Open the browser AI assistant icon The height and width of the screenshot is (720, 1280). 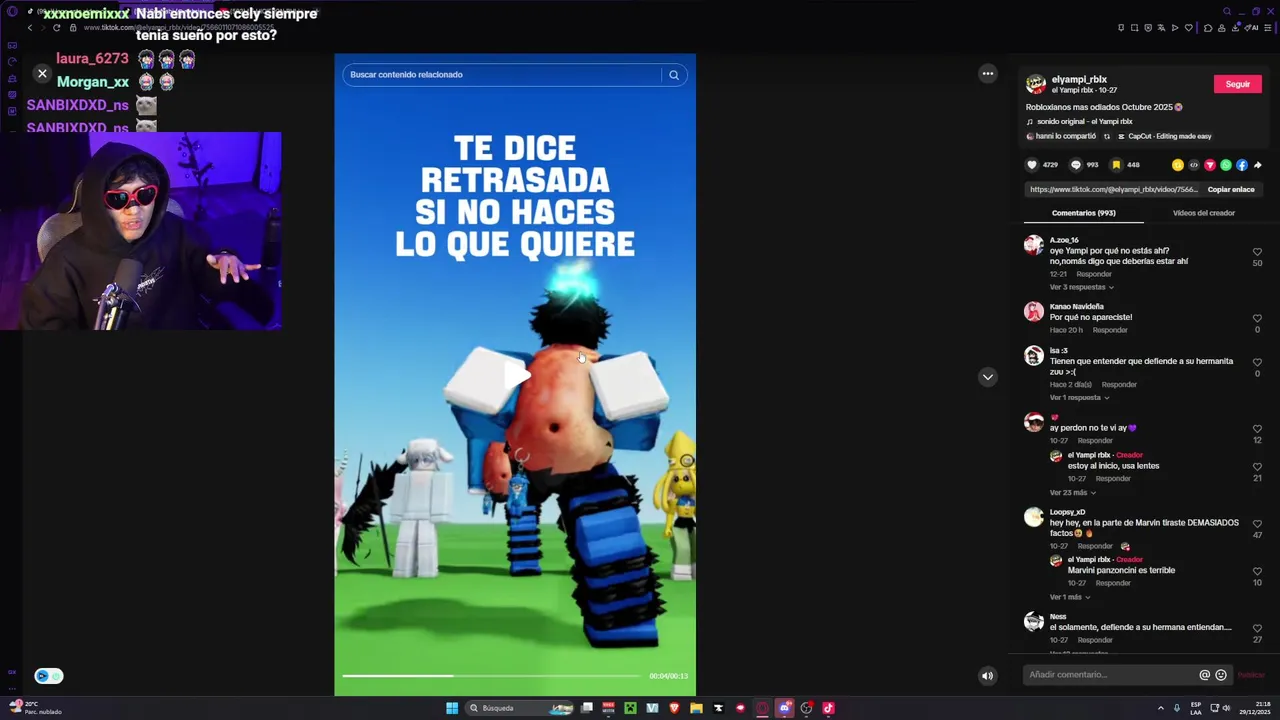click(x=1251, y=27)
